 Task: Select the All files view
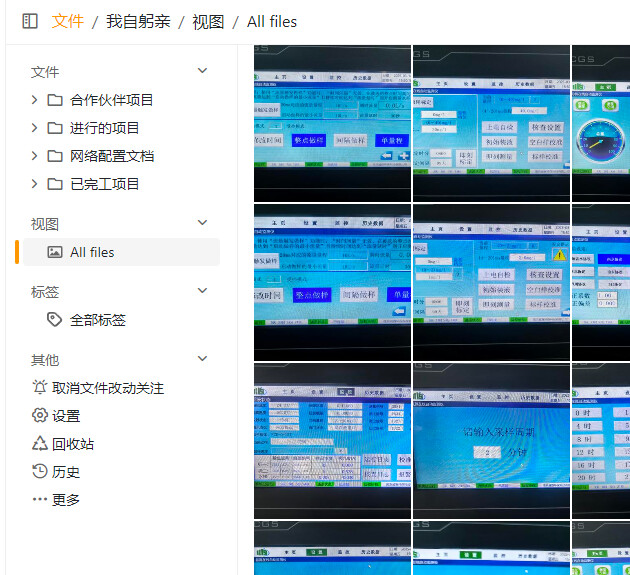pyautogui.click(x=121, y=252)
